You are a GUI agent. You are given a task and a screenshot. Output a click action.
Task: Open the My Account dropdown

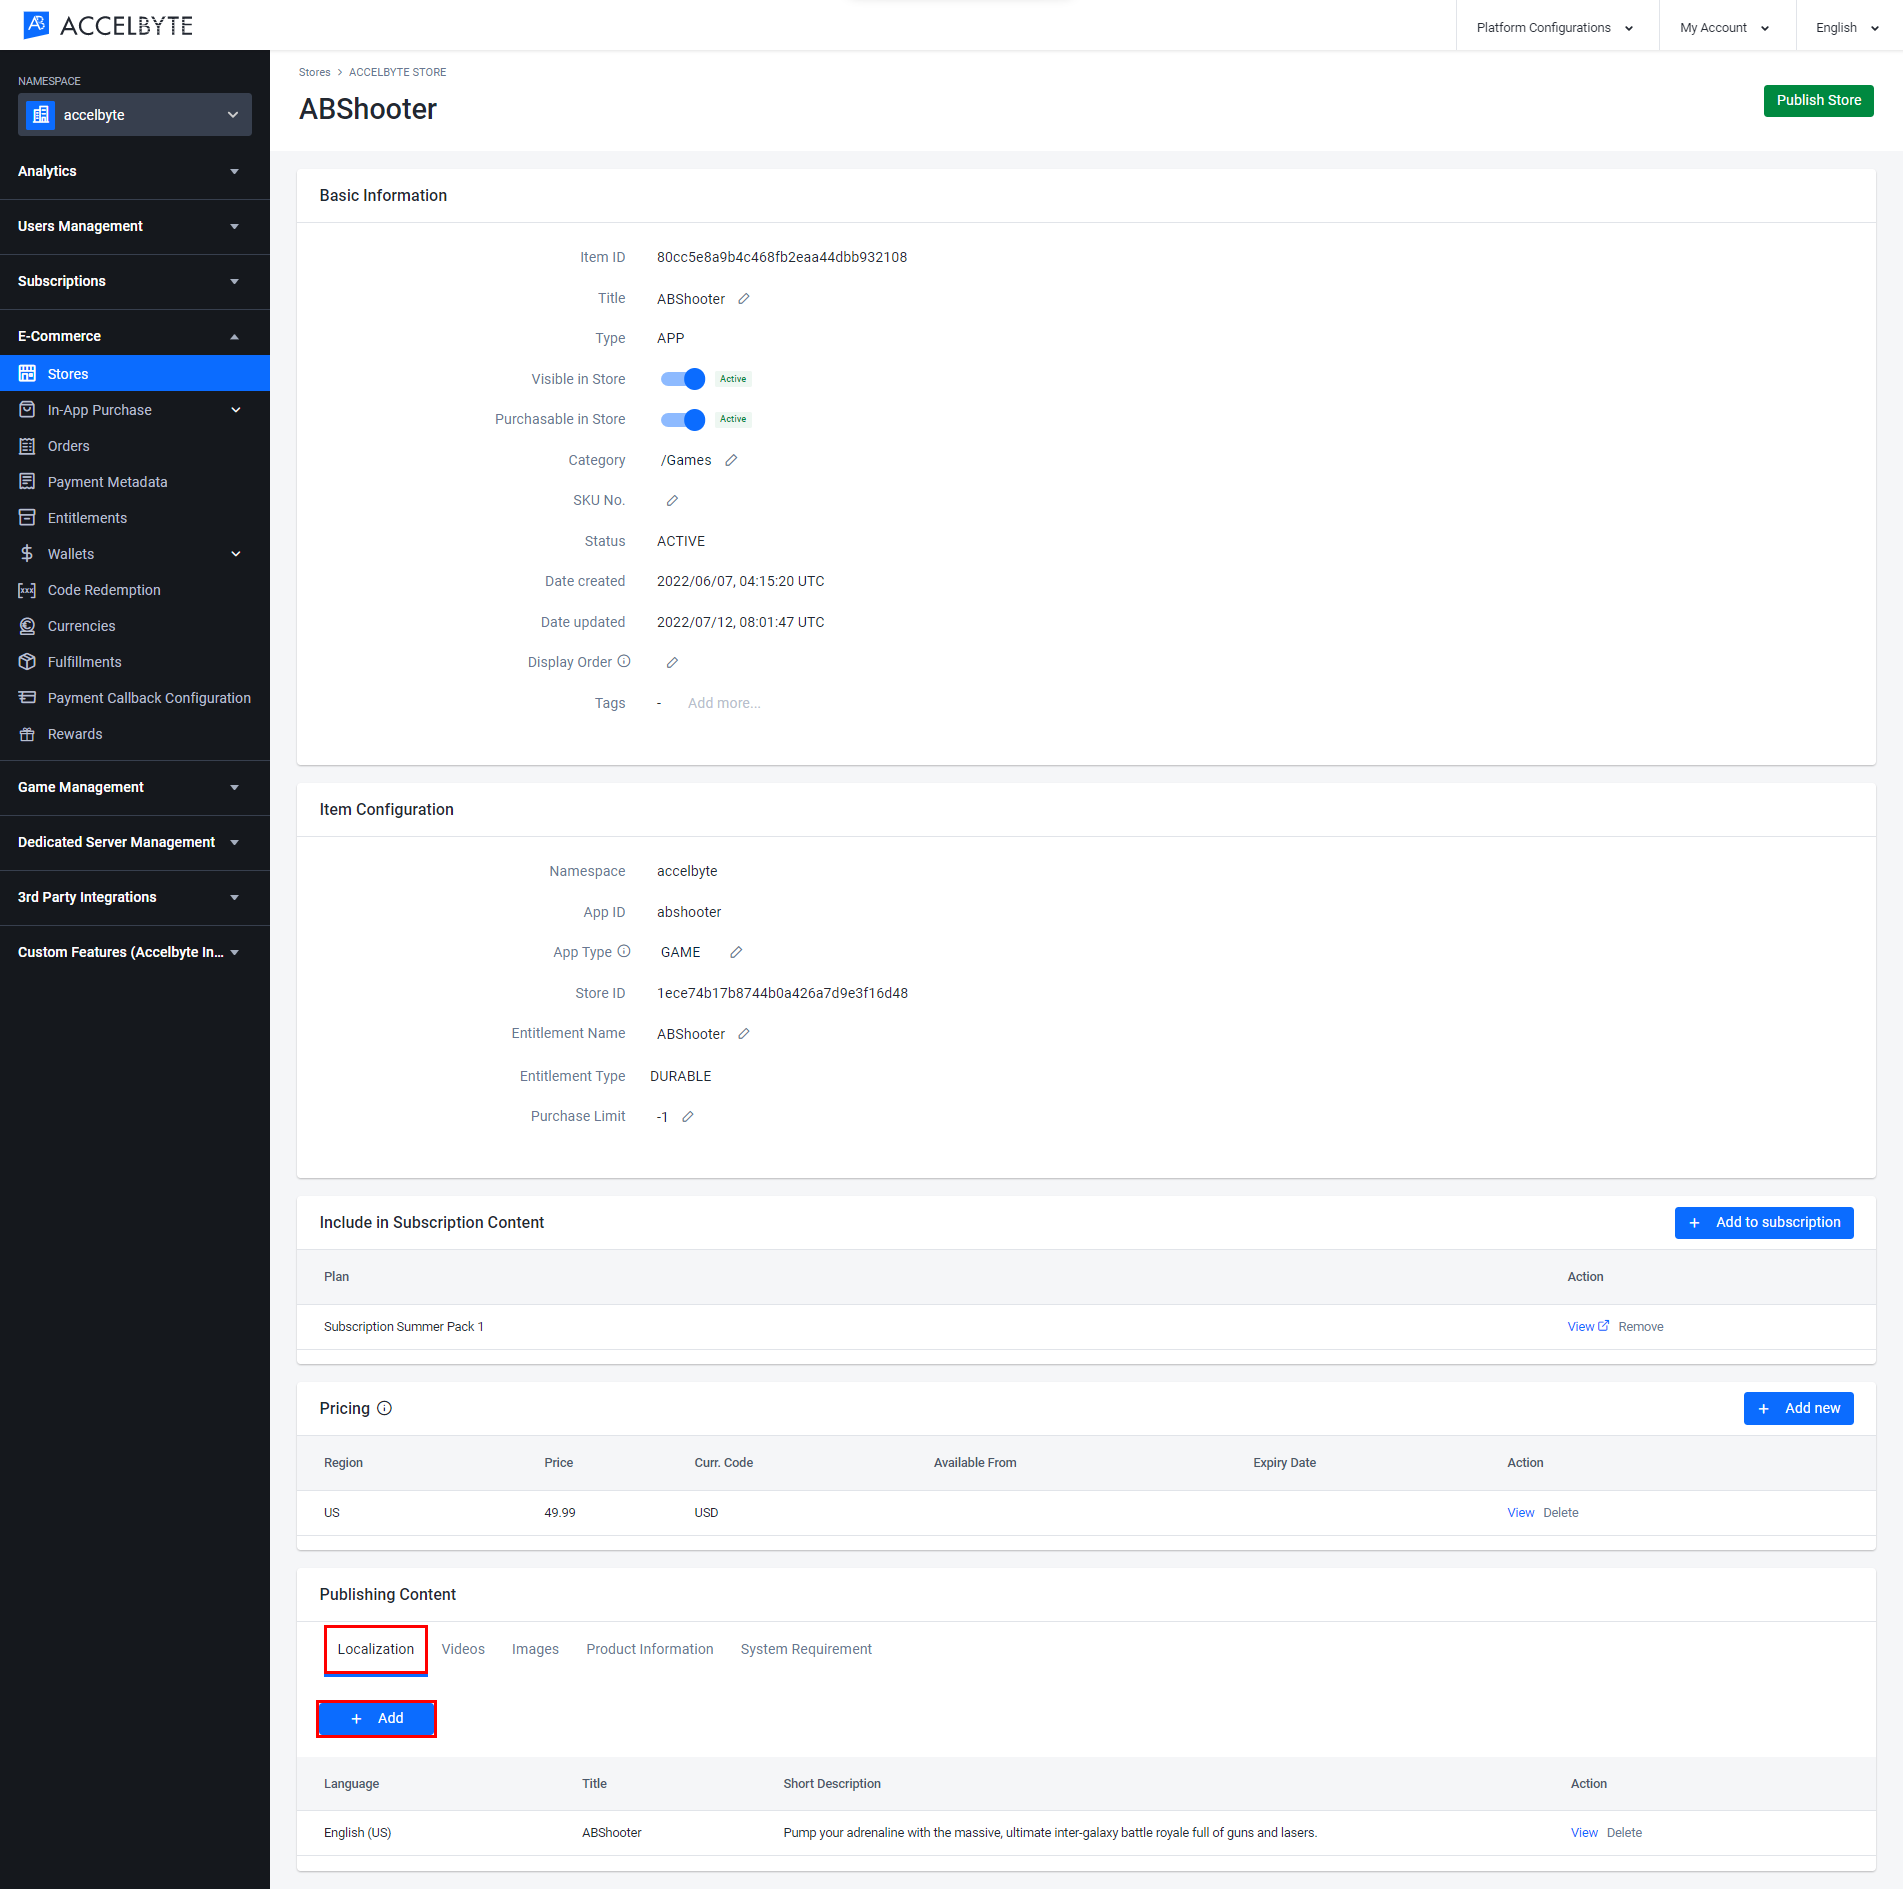[1725, 27]
